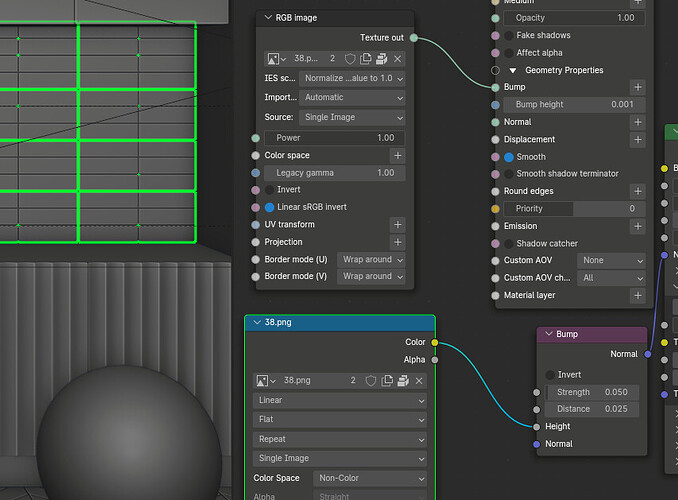Adjust Bump Distance field
The width and height of the screenshot is (678, 500).
(x=592, y=409)
